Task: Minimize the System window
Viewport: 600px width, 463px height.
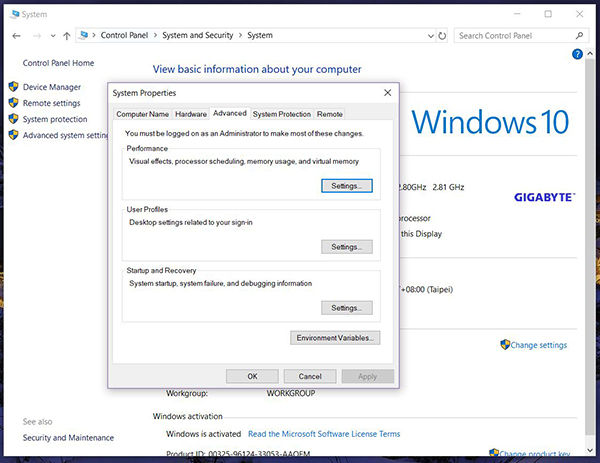Action: coord(517,14)
